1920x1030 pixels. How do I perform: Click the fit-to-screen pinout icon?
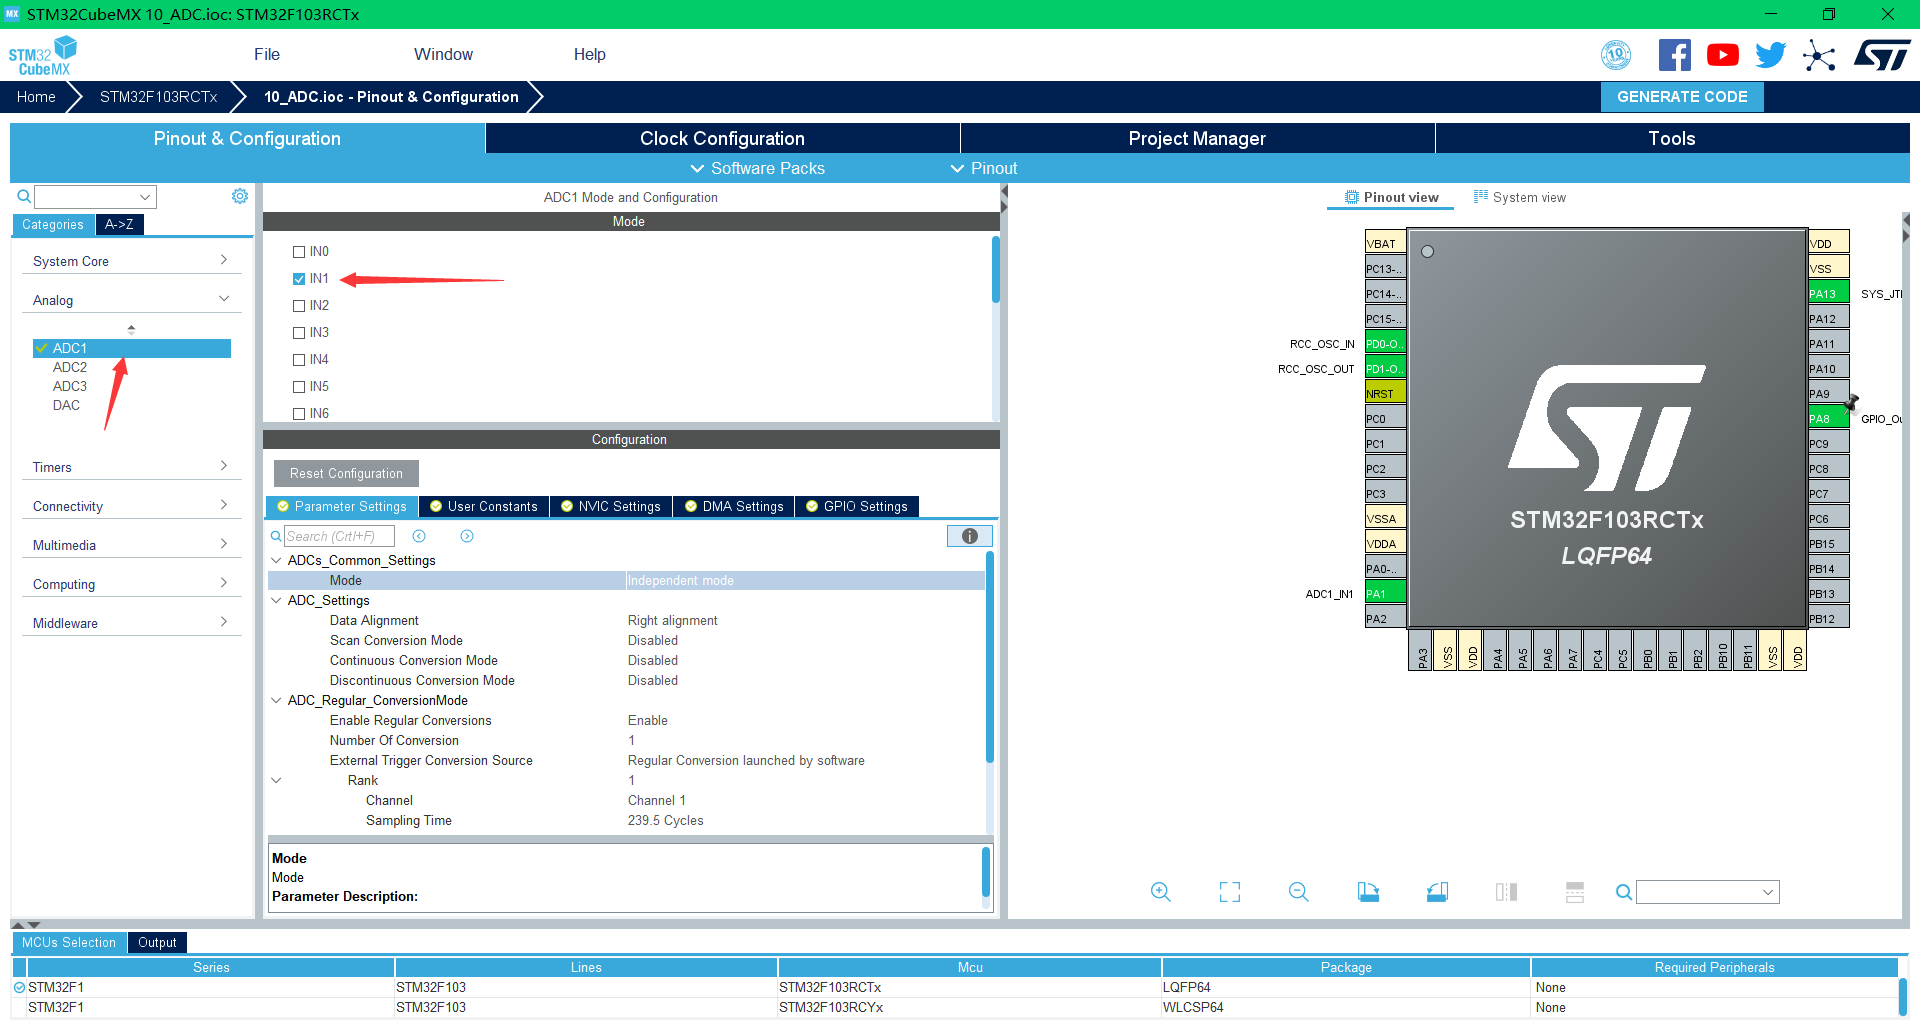[1229, 892]
